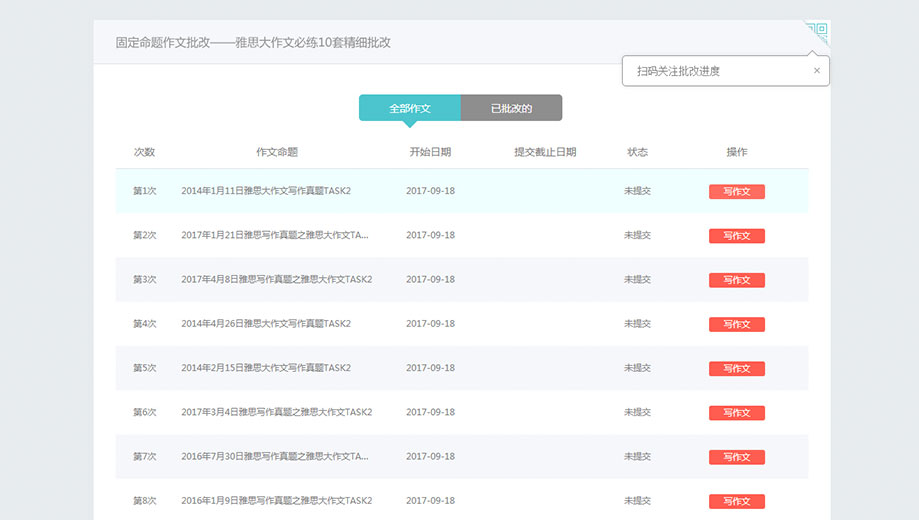
Task: Click 写作文 button for 第3次
Action: click(736, 280)
